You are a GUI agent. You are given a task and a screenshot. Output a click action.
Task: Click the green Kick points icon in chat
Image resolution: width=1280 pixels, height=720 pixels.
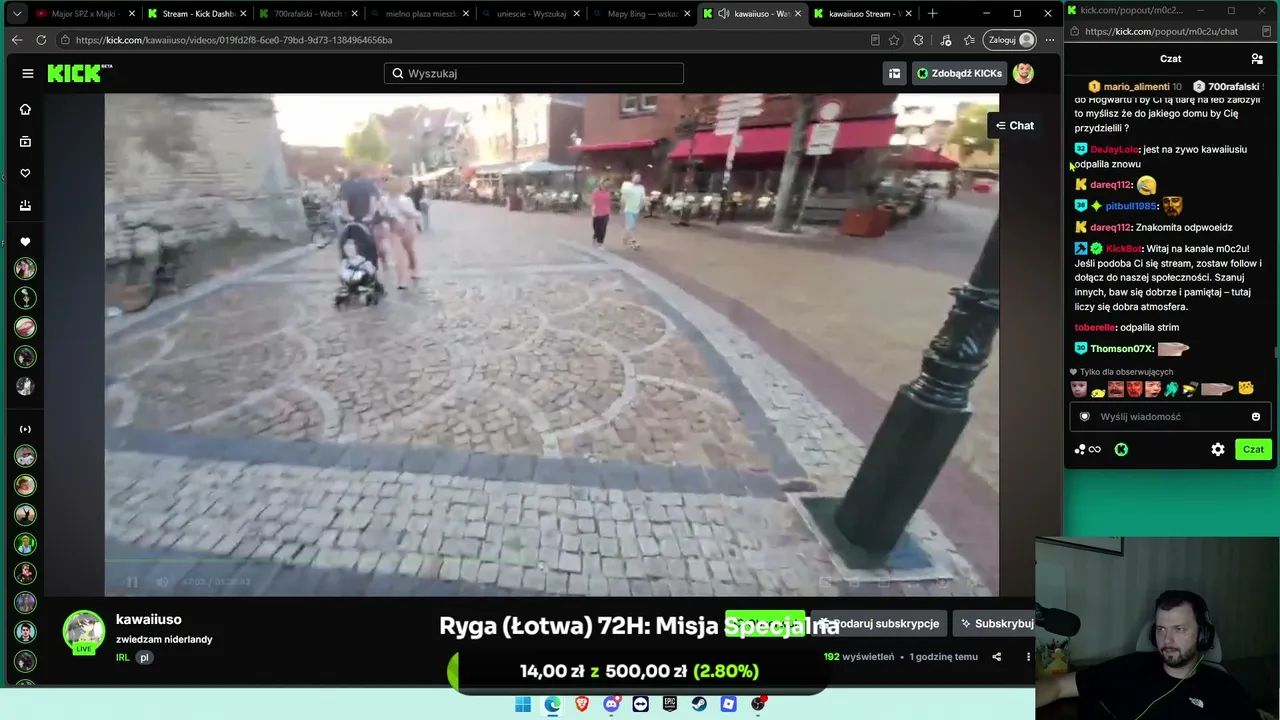[x=1121, y=450]
